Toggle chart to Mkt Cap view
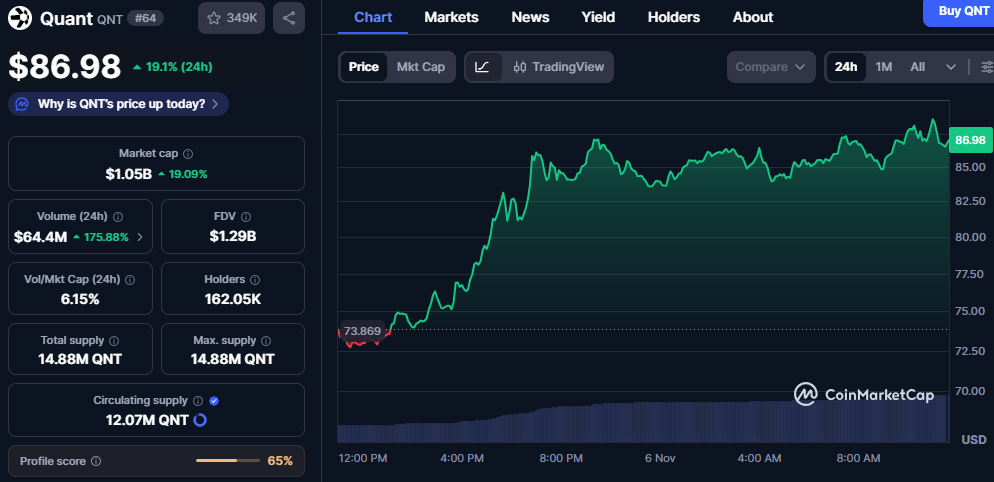 pyautogui.click(x=420, y=67)
